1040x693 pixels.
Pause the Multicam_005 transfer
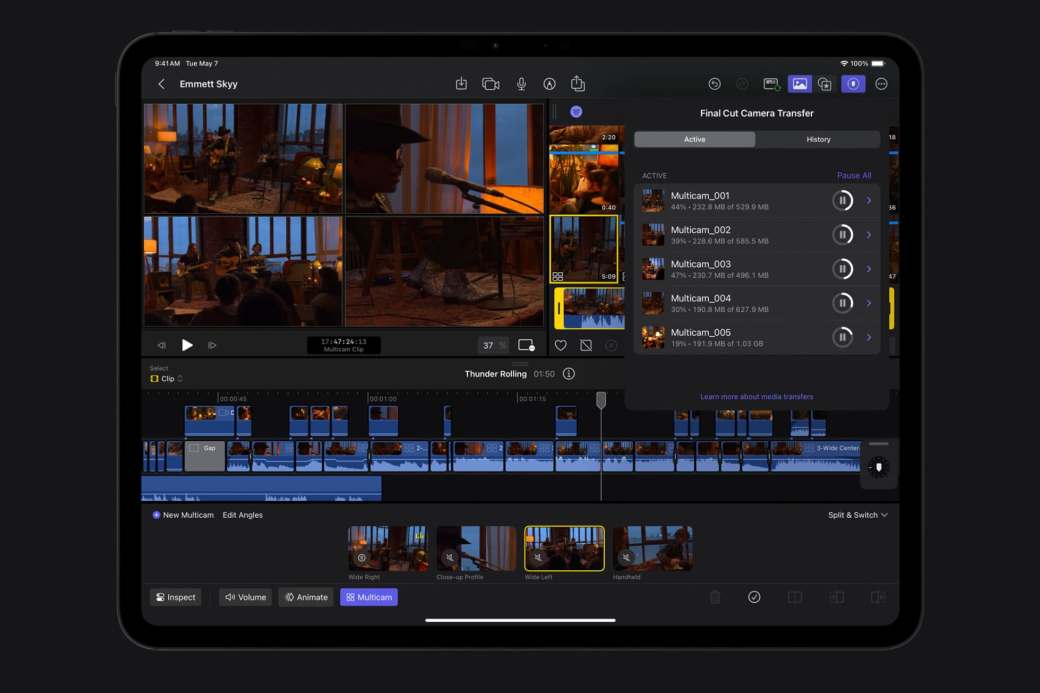(842, 337)
